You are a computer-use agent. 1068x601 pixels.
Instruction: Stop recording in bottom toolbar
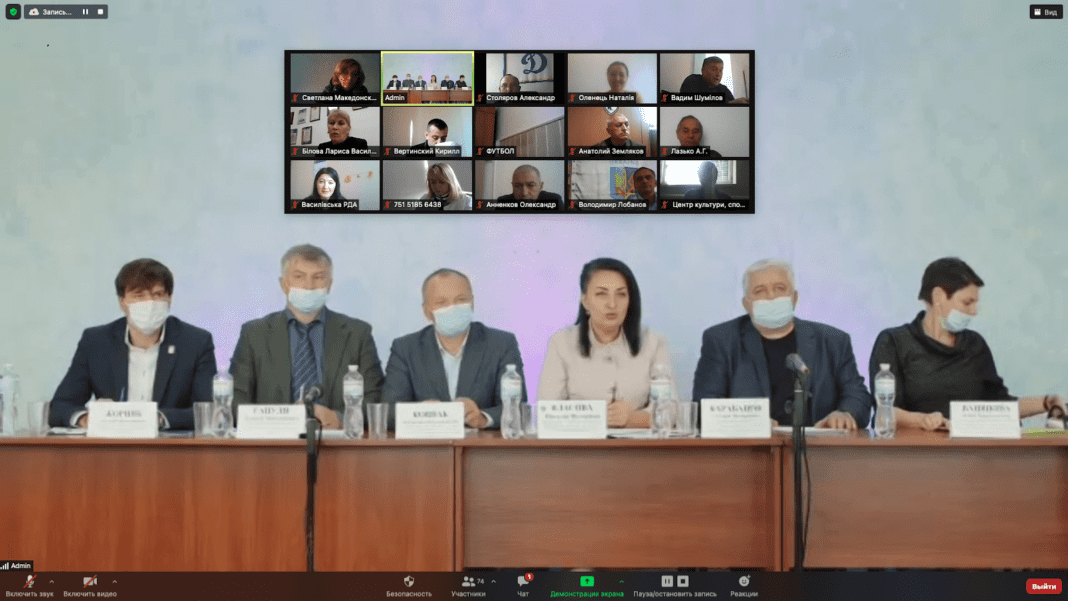point(683,581)
